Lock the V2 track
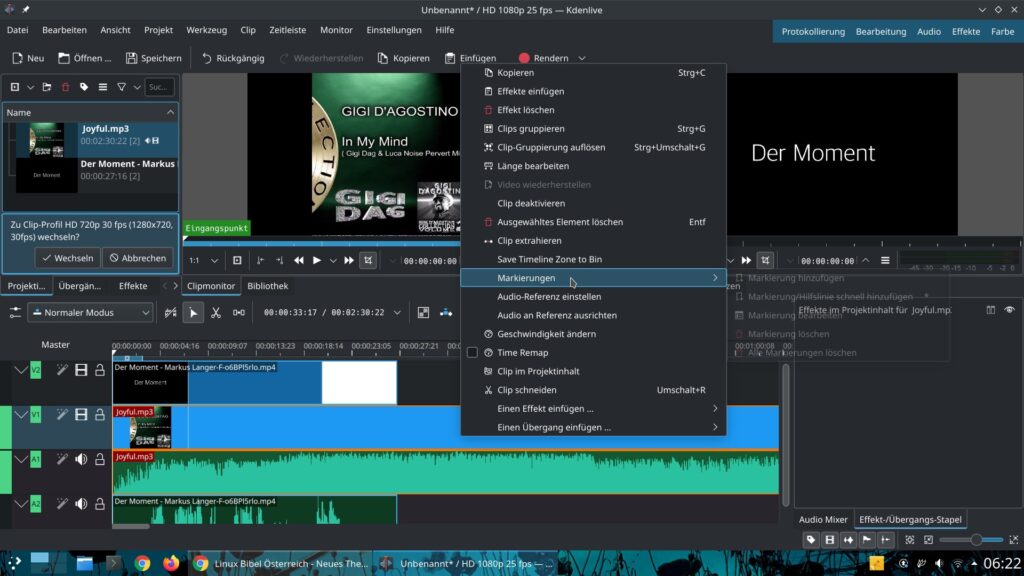Viewport: 1024px width, 576px height. click(100, 370)
